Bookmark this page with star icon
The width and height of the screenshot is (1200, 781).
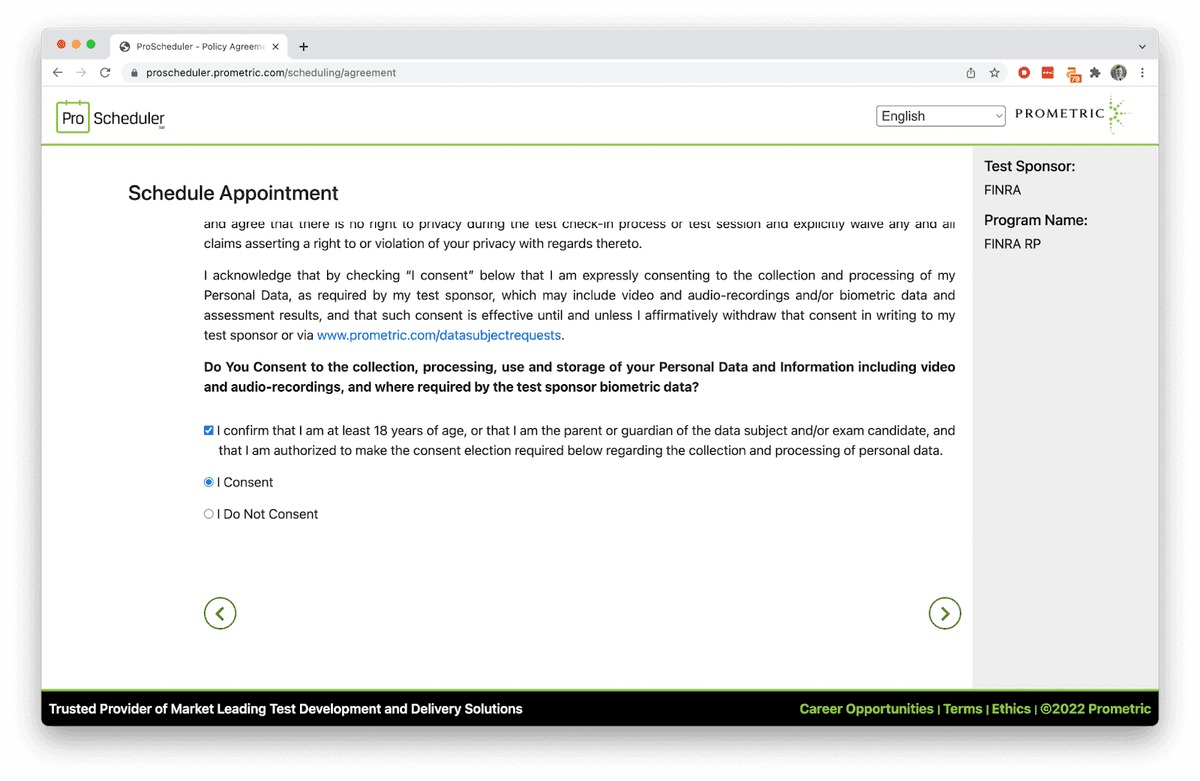click(x=995, y=73)
